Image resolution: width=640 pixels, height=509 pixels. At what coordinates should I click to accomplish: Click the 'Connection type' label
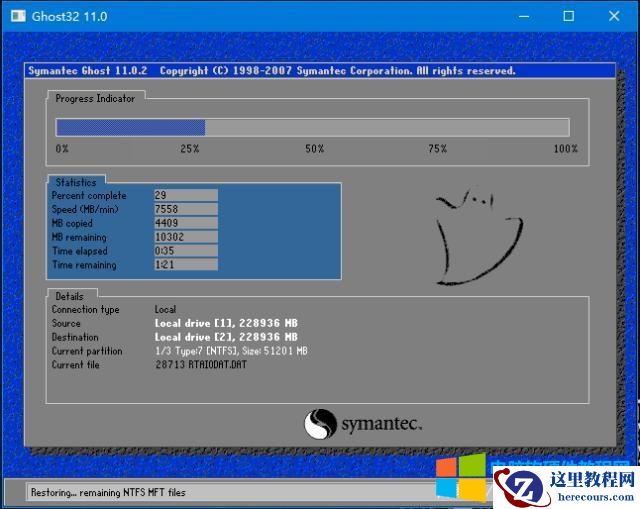[86, 310]
